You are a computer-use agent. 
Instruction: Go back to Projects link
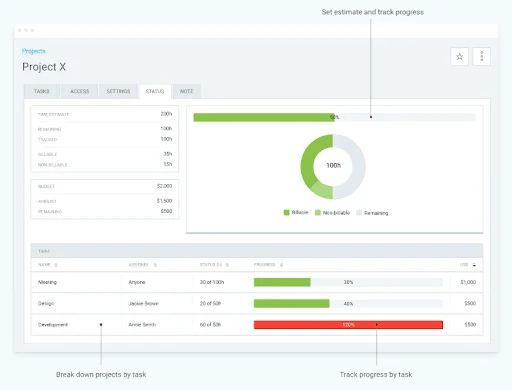coord(34,51)
